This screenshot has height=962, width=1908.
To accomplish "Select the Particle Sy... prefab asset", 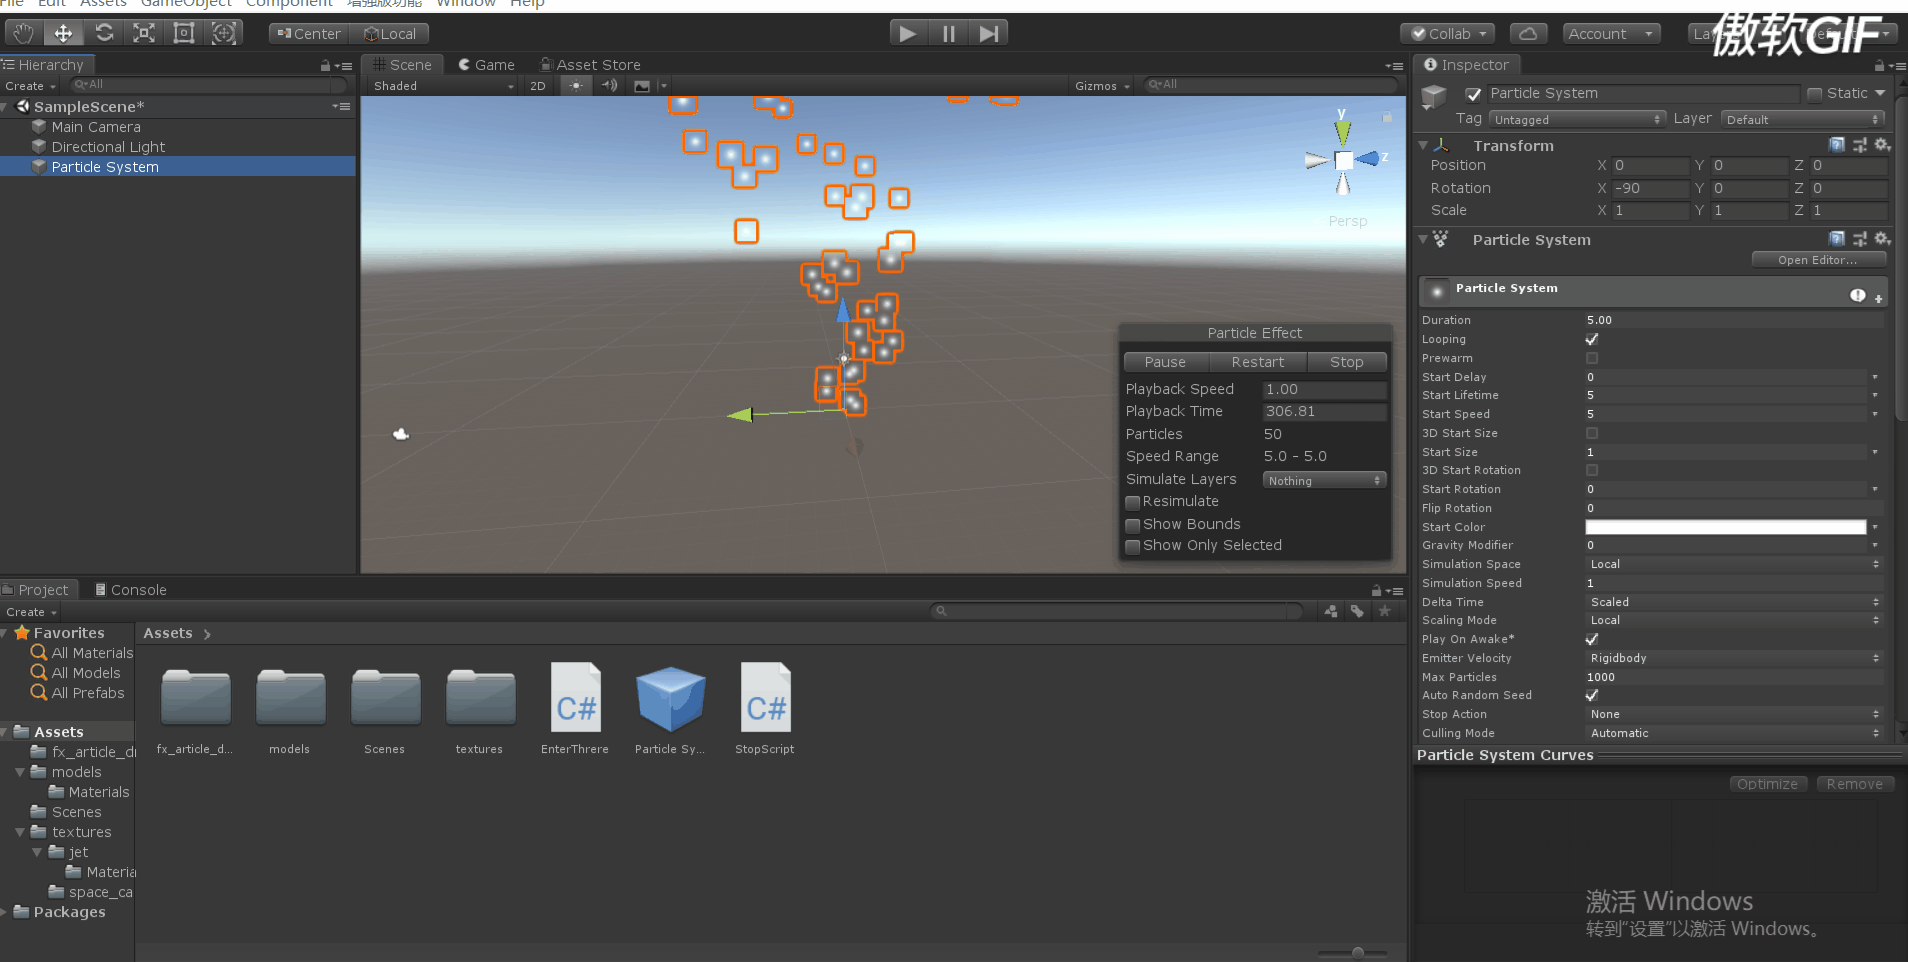I will [x=670, y=707].
